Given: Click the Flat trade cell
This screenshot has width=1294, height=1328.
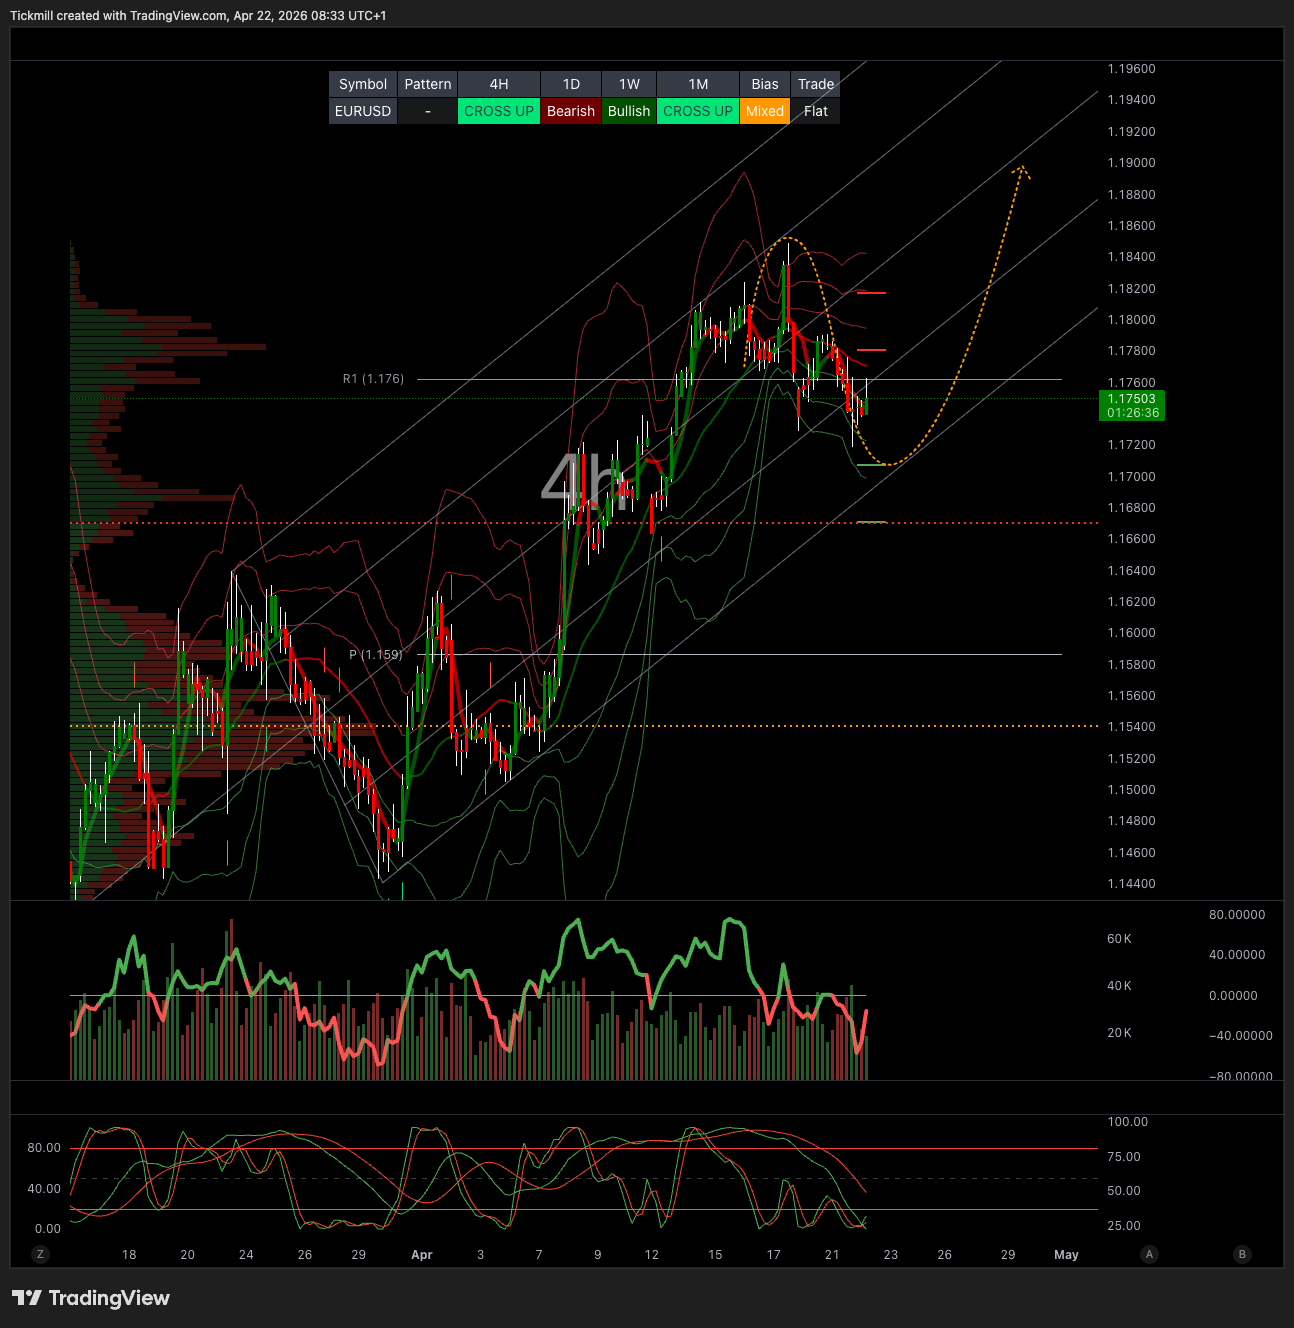Looking at the screenshot, I should pos(816,111).
